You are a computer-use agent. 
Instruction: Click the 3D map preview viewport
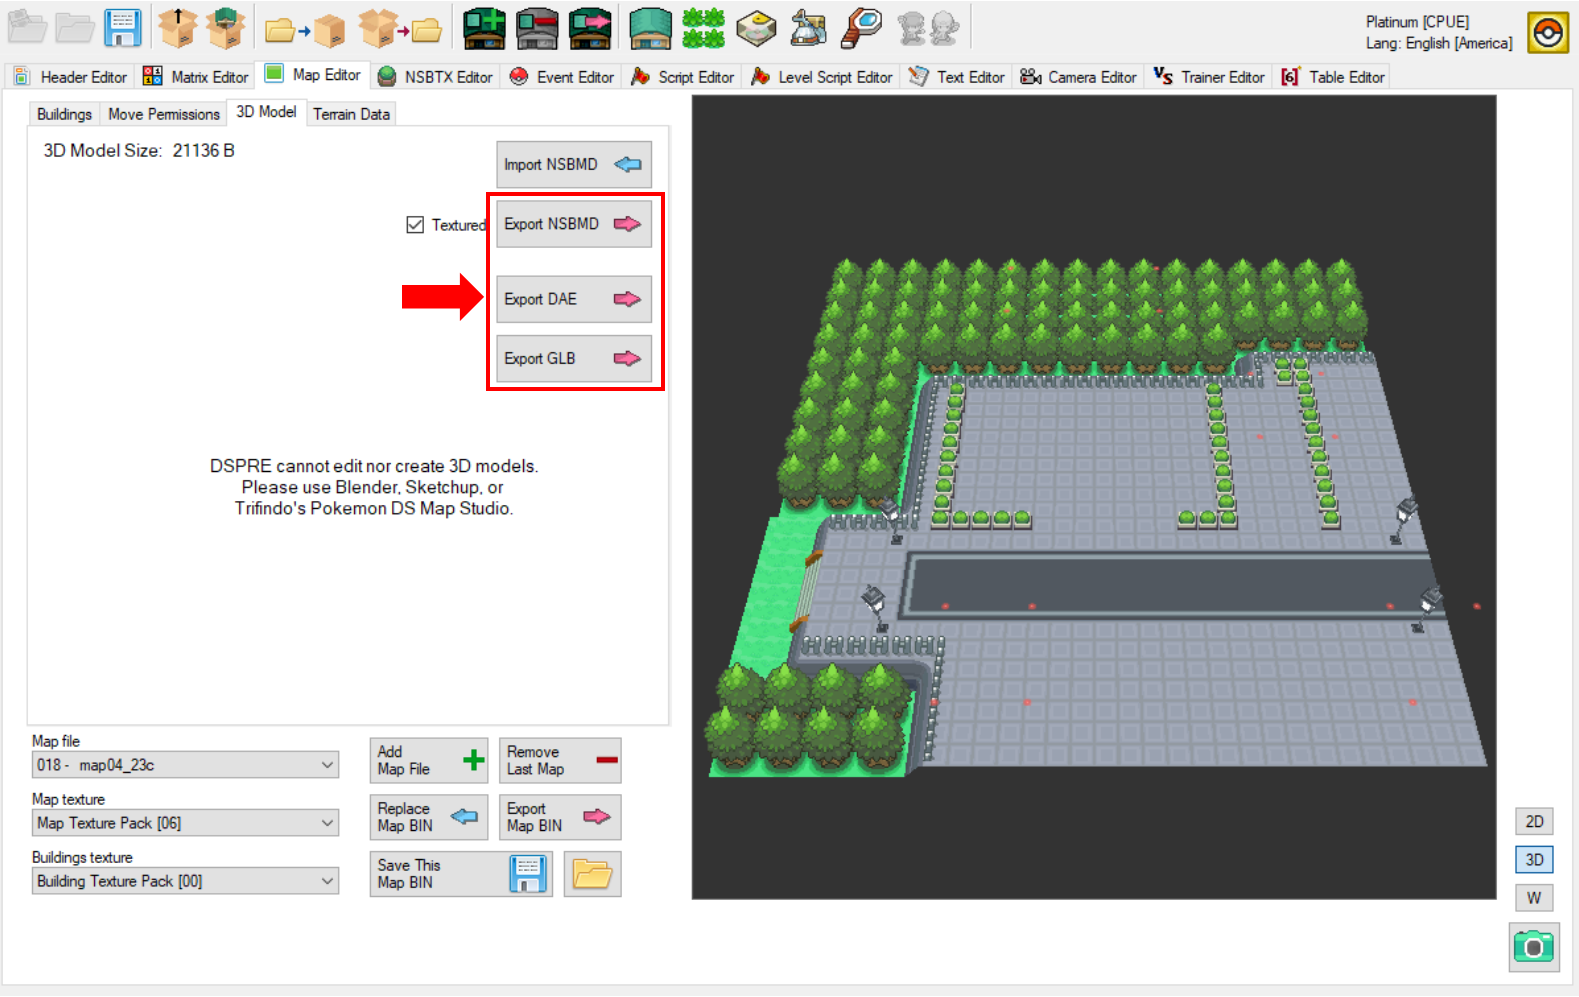[x=1094, y=497]
